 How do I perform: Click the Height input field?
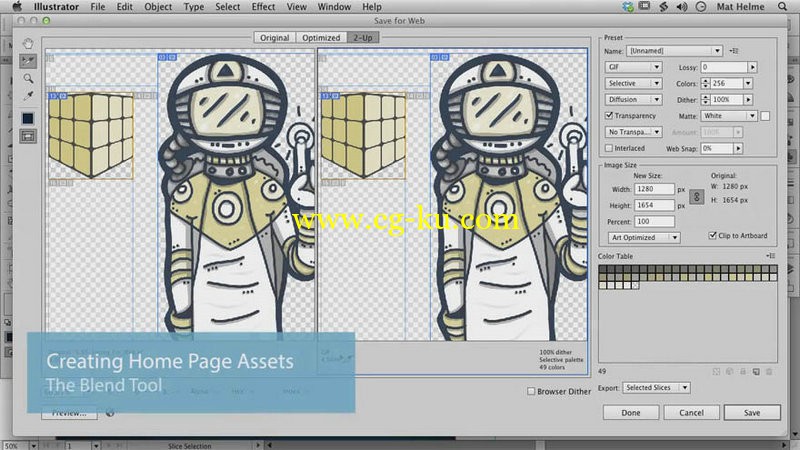pos(654,205)
